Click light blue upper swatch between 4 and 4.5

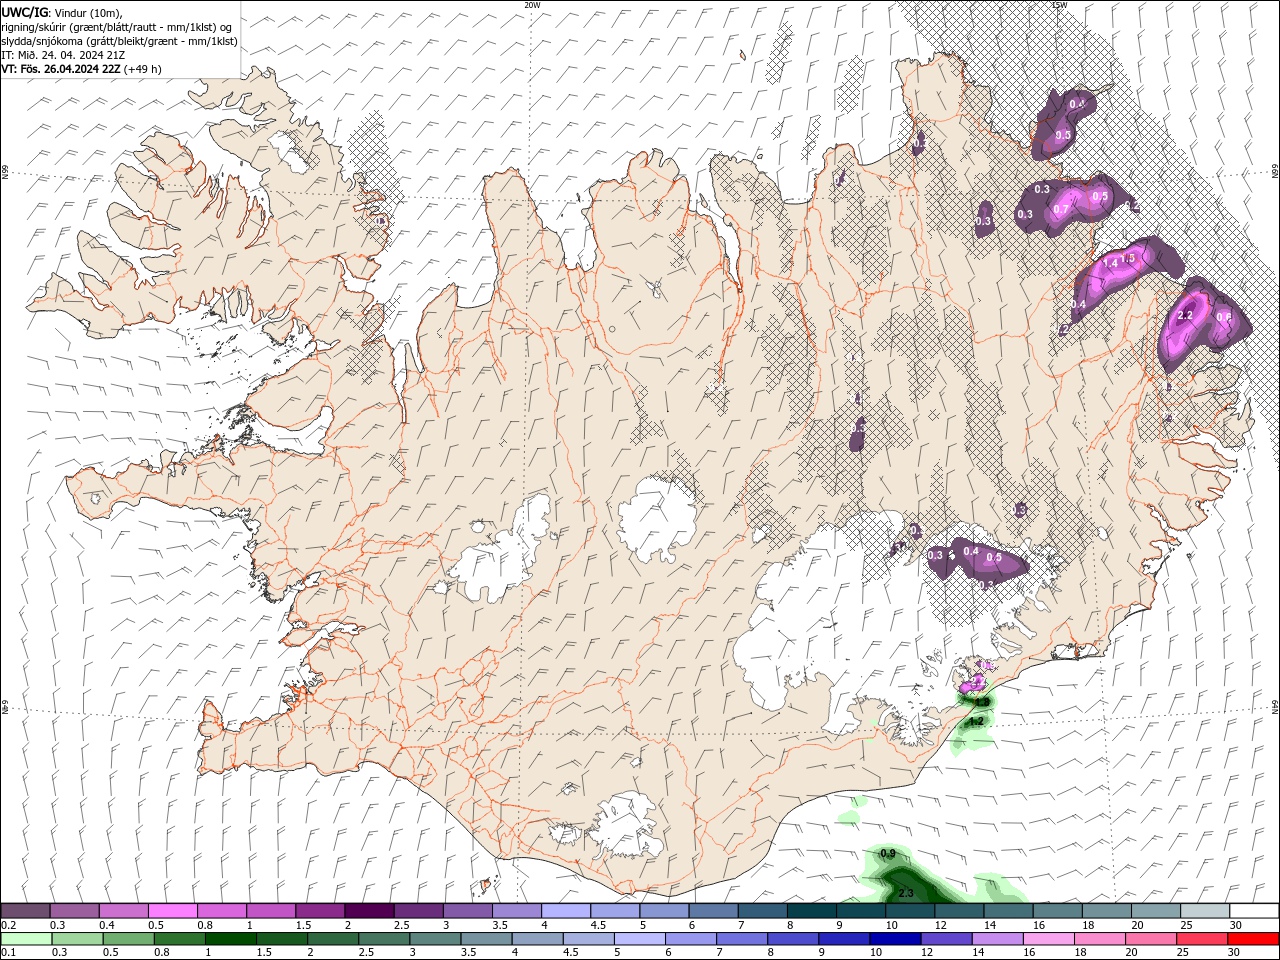click(565, 911)
